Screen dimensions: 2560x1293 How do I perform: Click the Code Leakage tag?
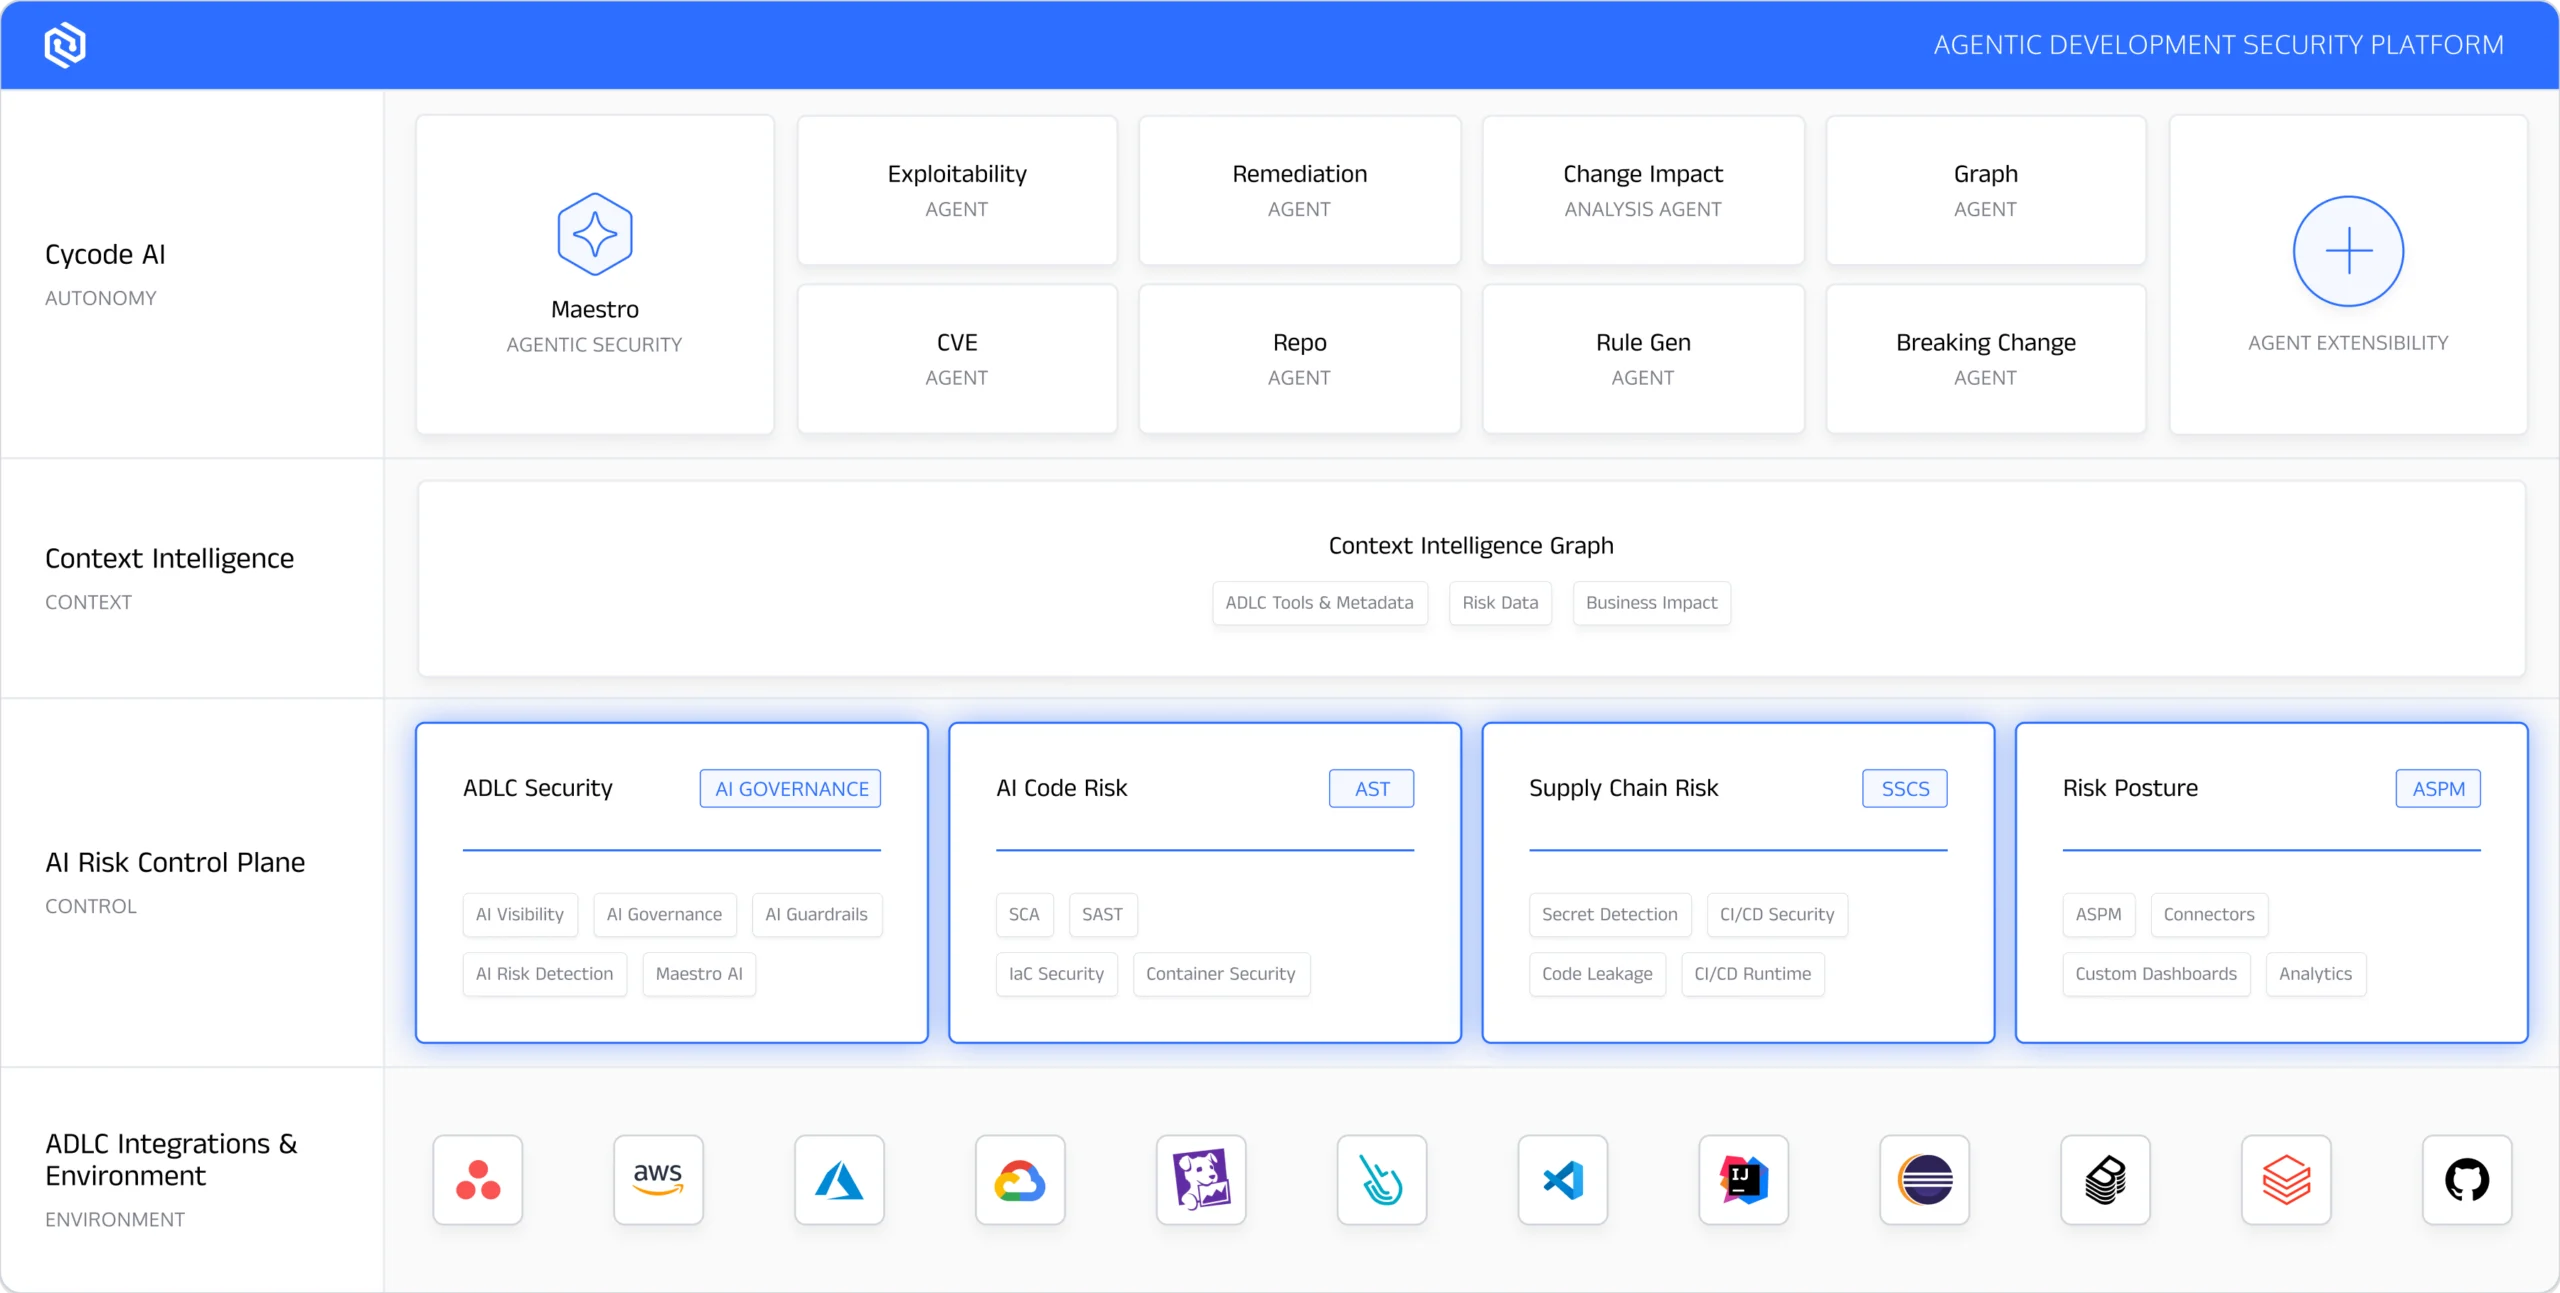pyautogui.click(x=1597, y=974)
